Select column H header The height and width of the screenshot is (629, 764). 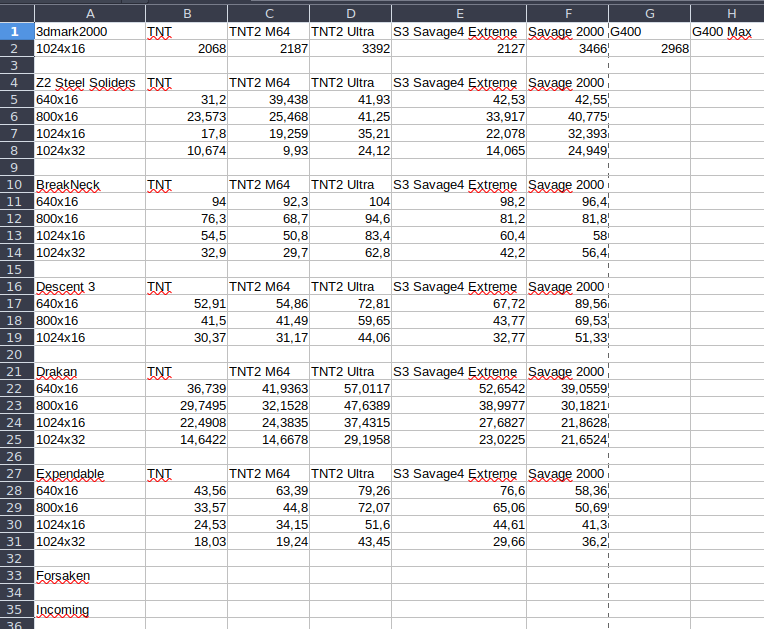[x=727, y=14]
